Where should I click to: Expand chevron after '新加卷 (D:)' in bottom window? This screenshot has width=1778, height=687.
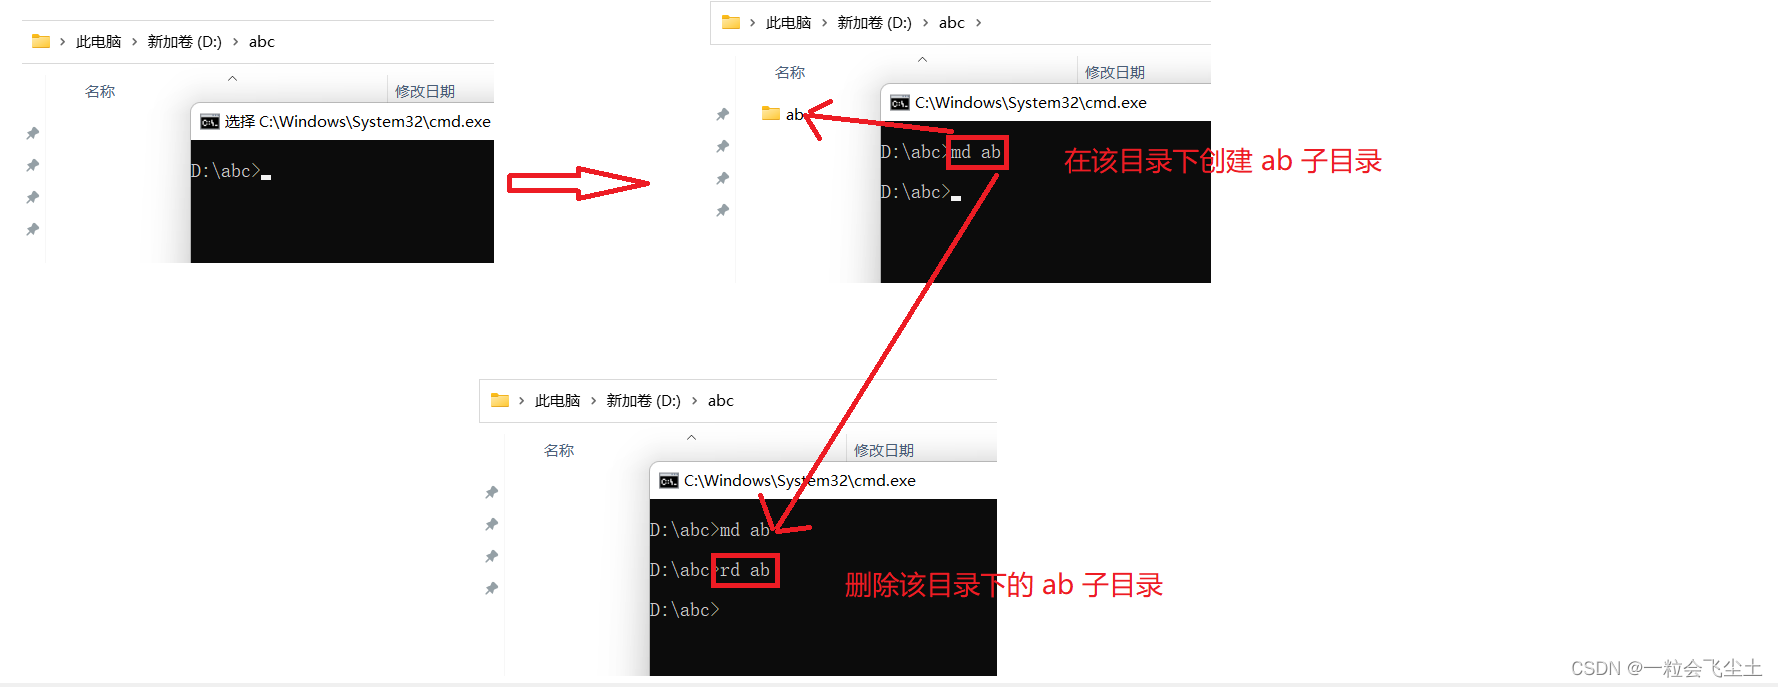(694, 401)
